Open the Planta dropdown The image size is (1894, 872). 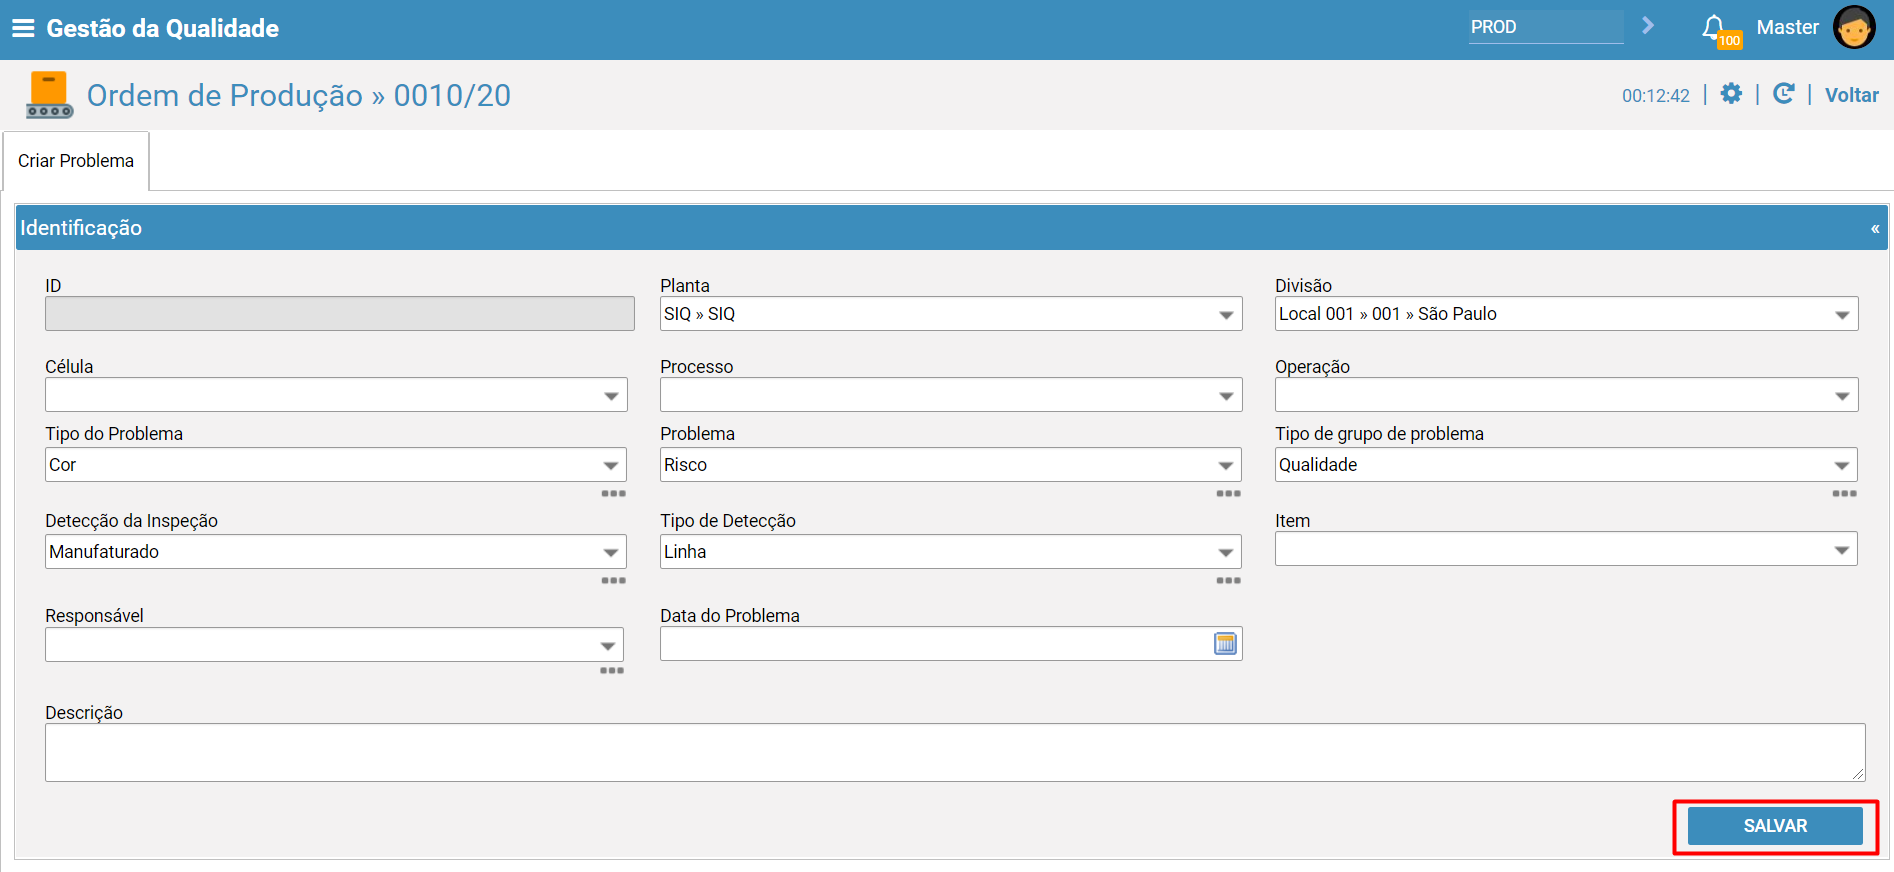point(951,314)
